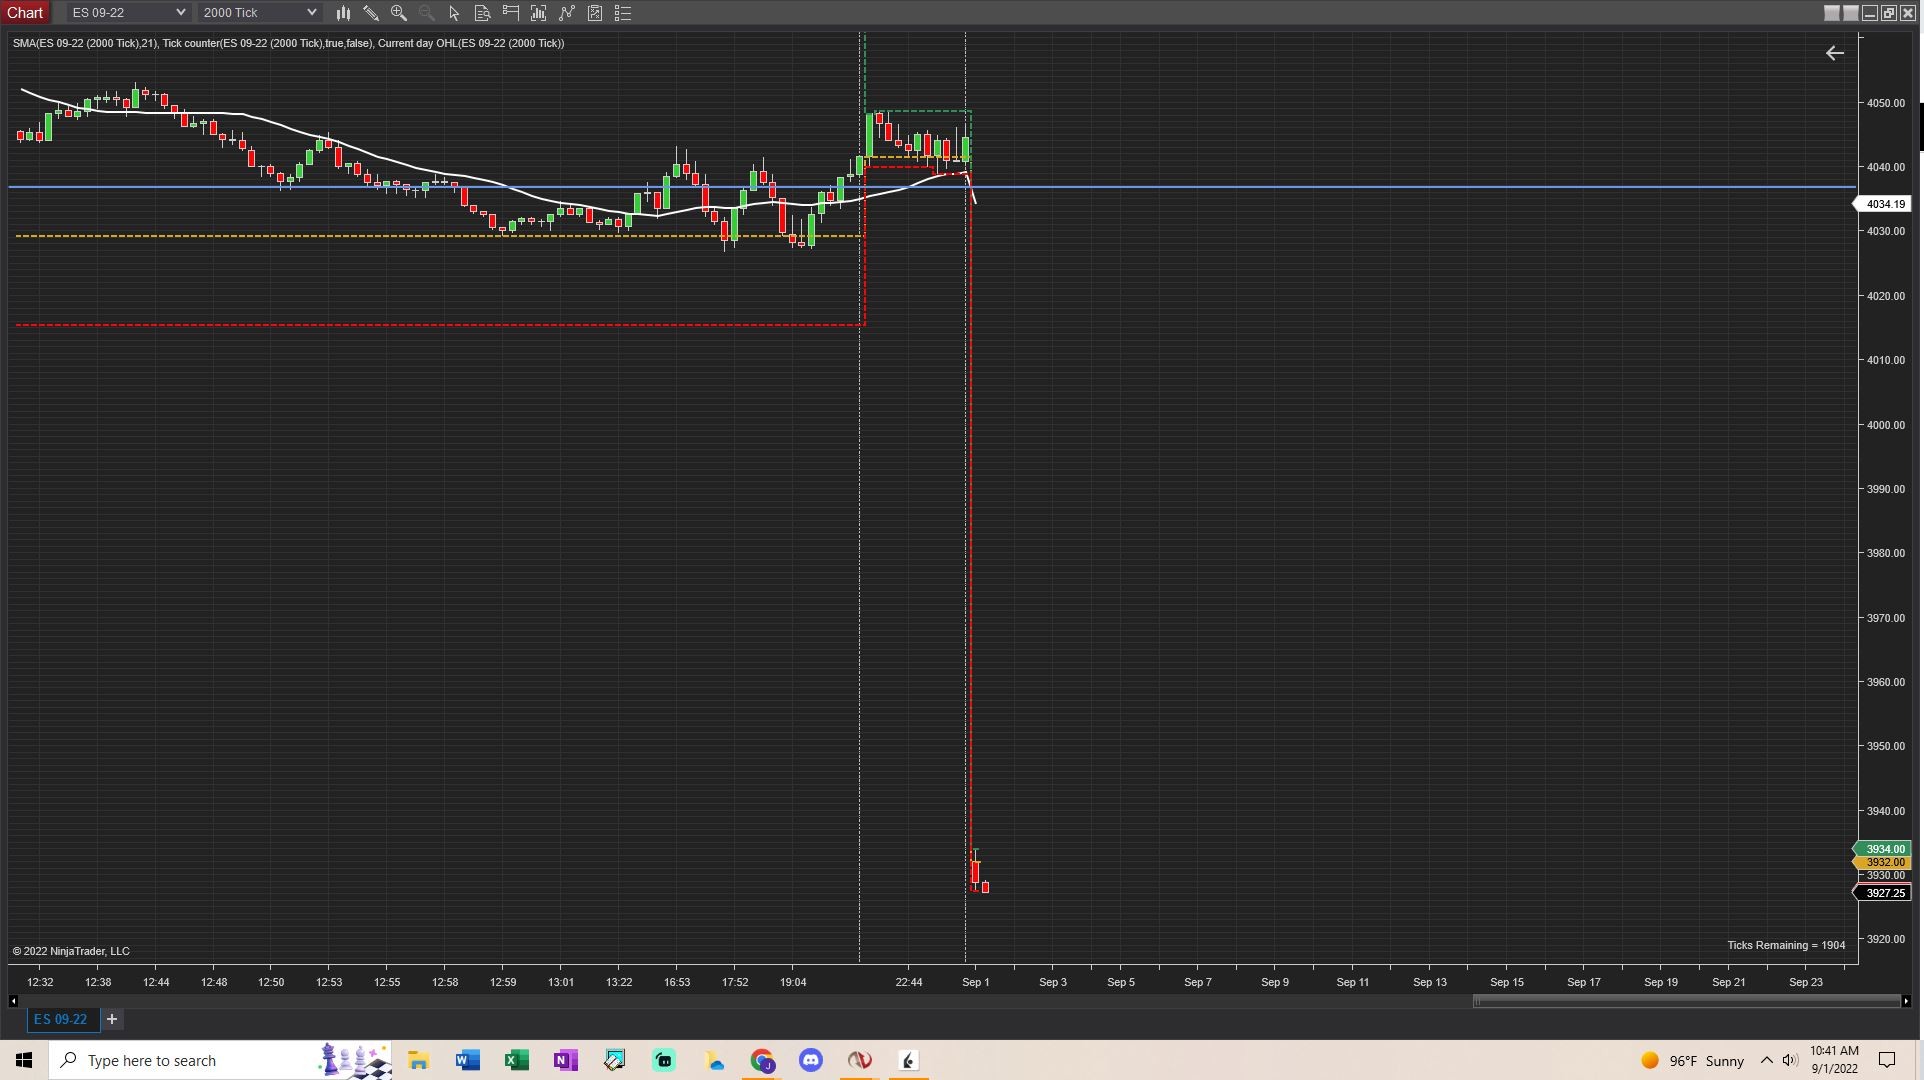Image resolution: width=1924 pixels, height=1080 pixels.
Task: Click the Zoom In magnifier icon
Action: point(399,13)
